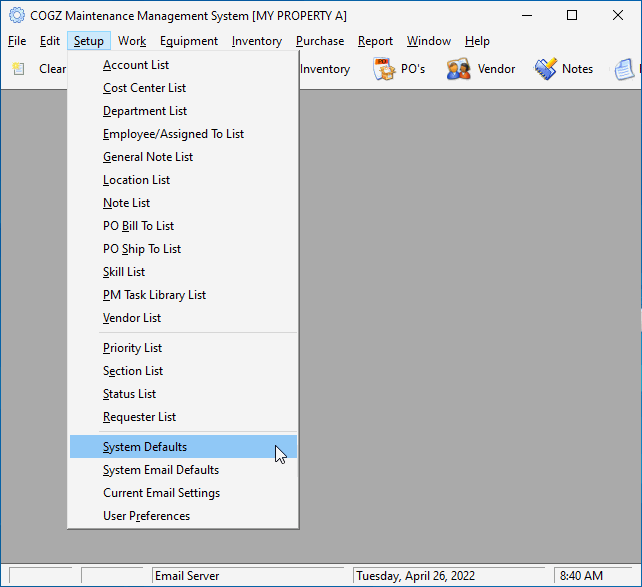Screen dimensions: 642x587
Task: Open System Email Defaults
Action: click(x=183, y=470)
